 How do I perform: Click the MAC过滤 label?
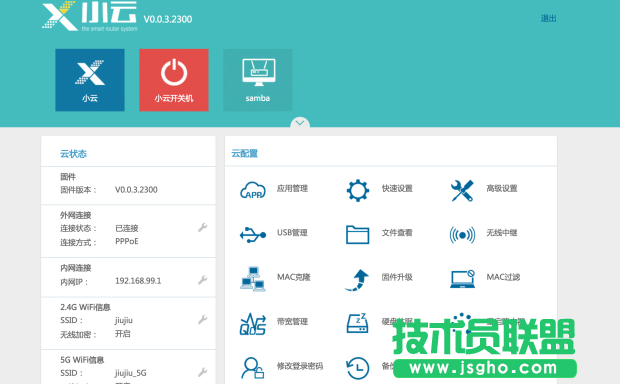503,277
